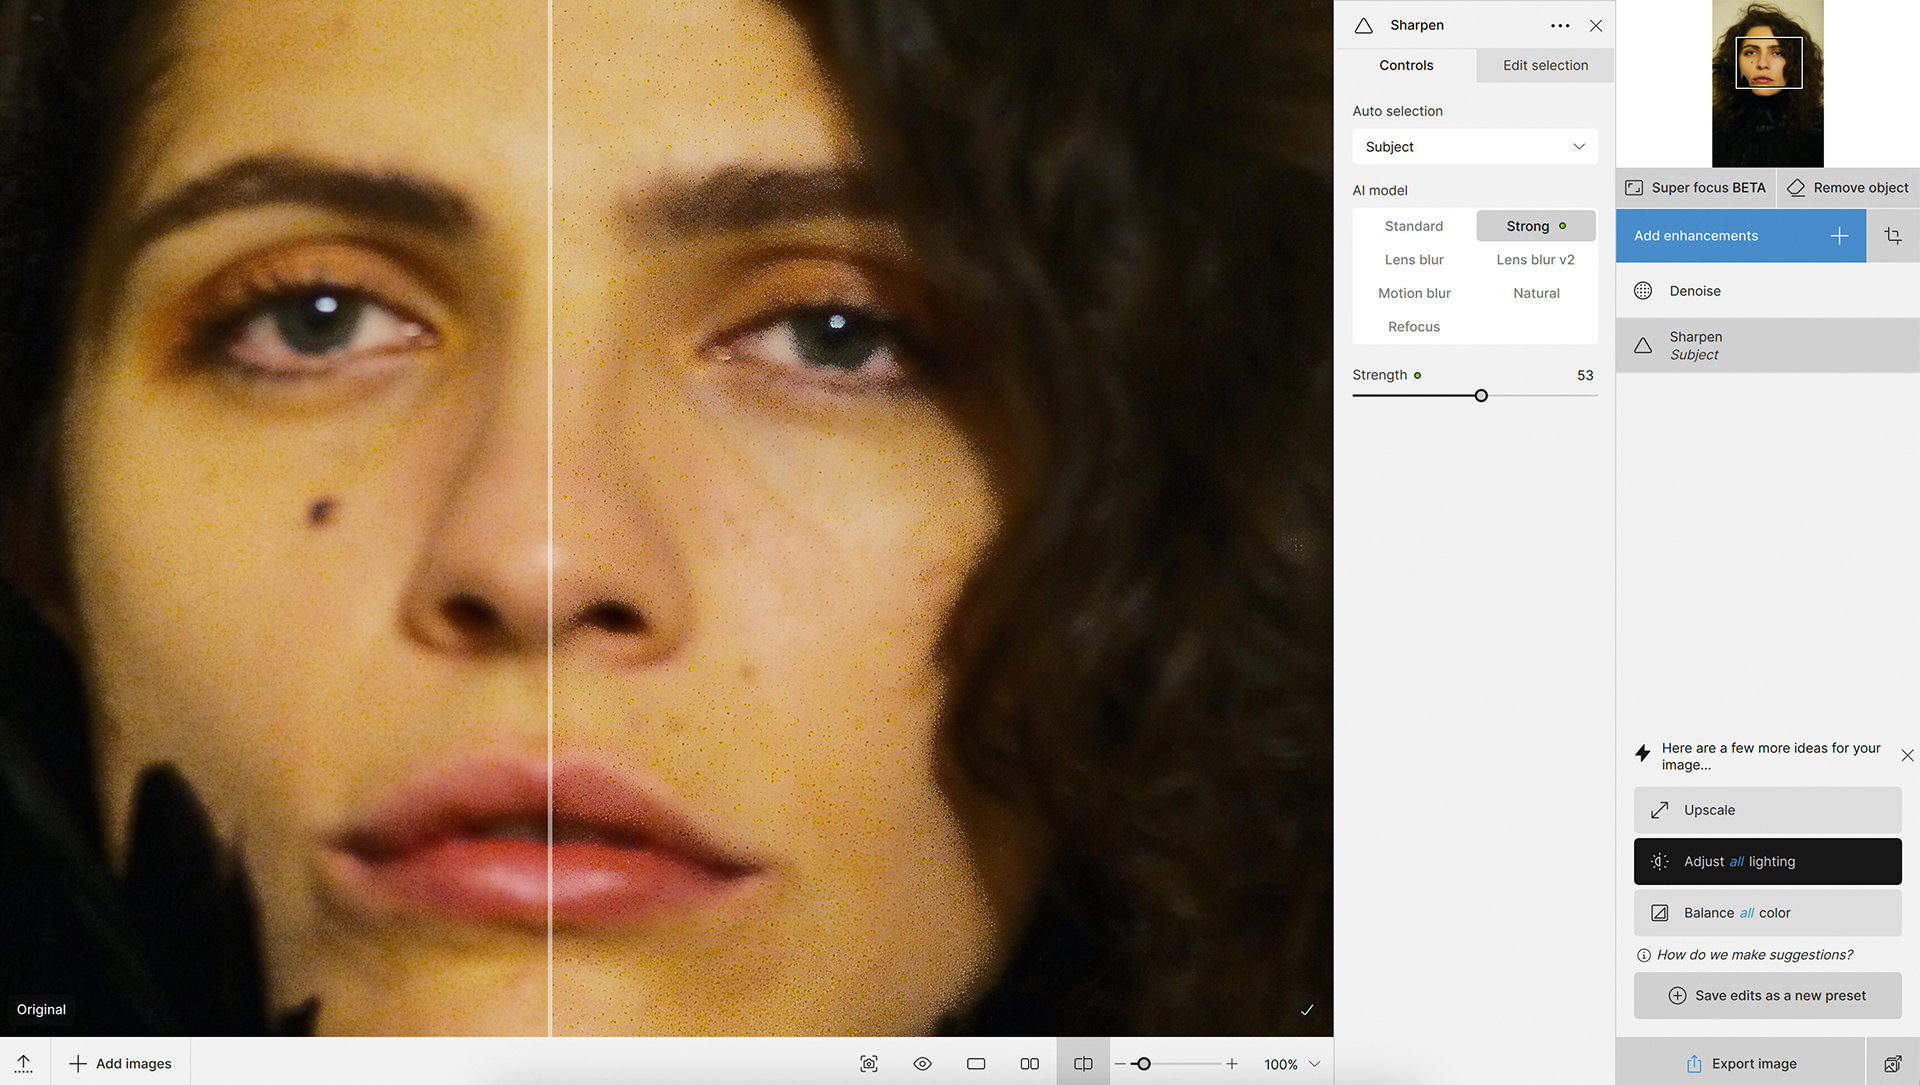
Task: Switch to the Edit selection tab
Action: pyautogui.click(x=1544, y=65)
